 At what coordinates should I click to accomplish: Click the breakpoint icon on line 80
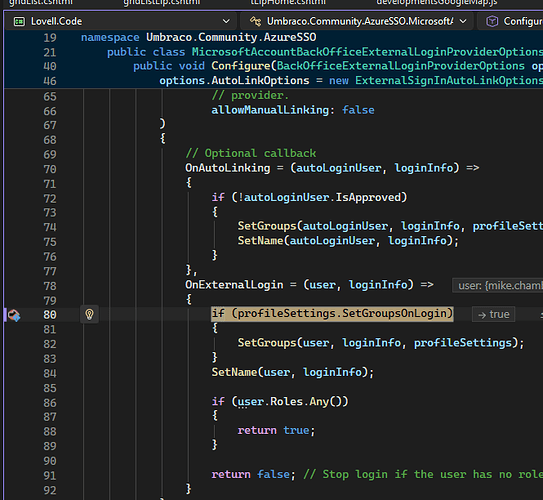[x=14, y=315]
